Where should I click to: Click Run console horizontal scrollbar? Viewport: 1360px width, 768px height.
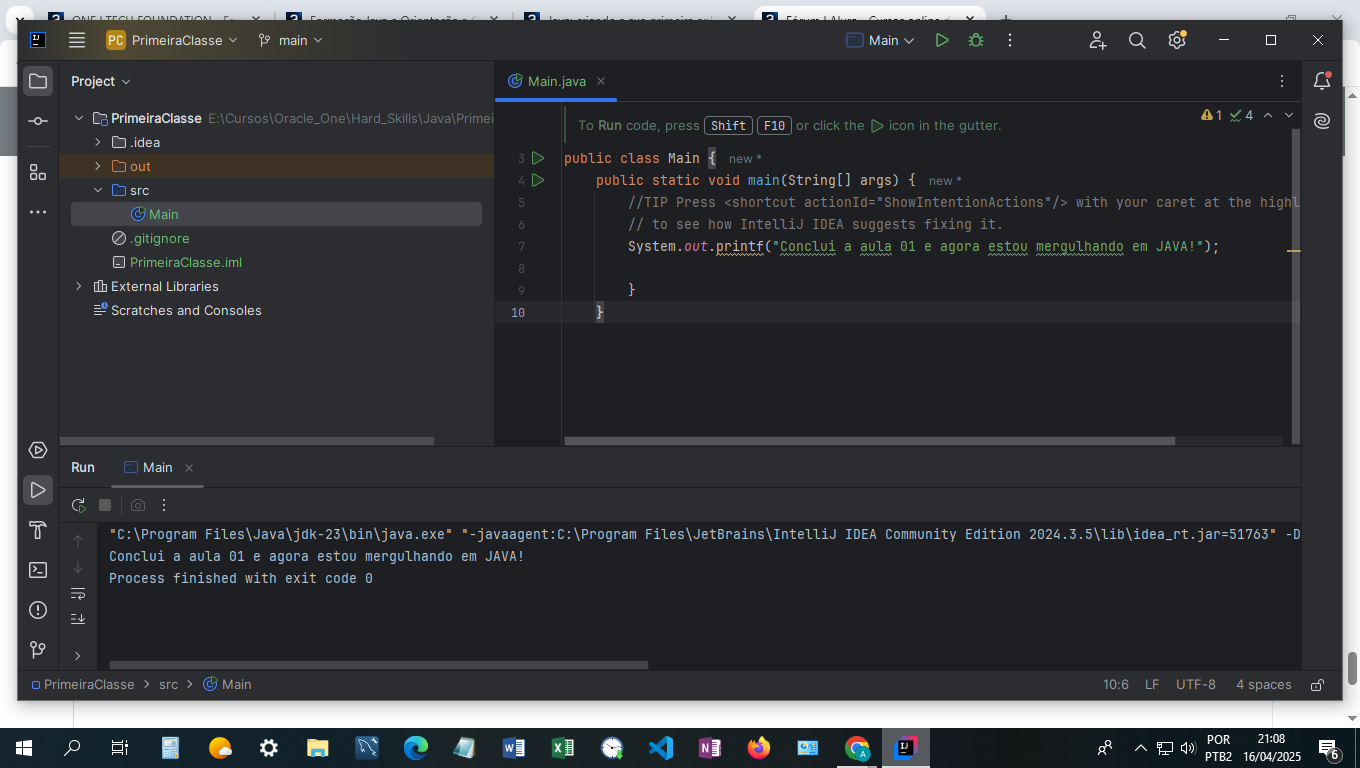(379, 665)
